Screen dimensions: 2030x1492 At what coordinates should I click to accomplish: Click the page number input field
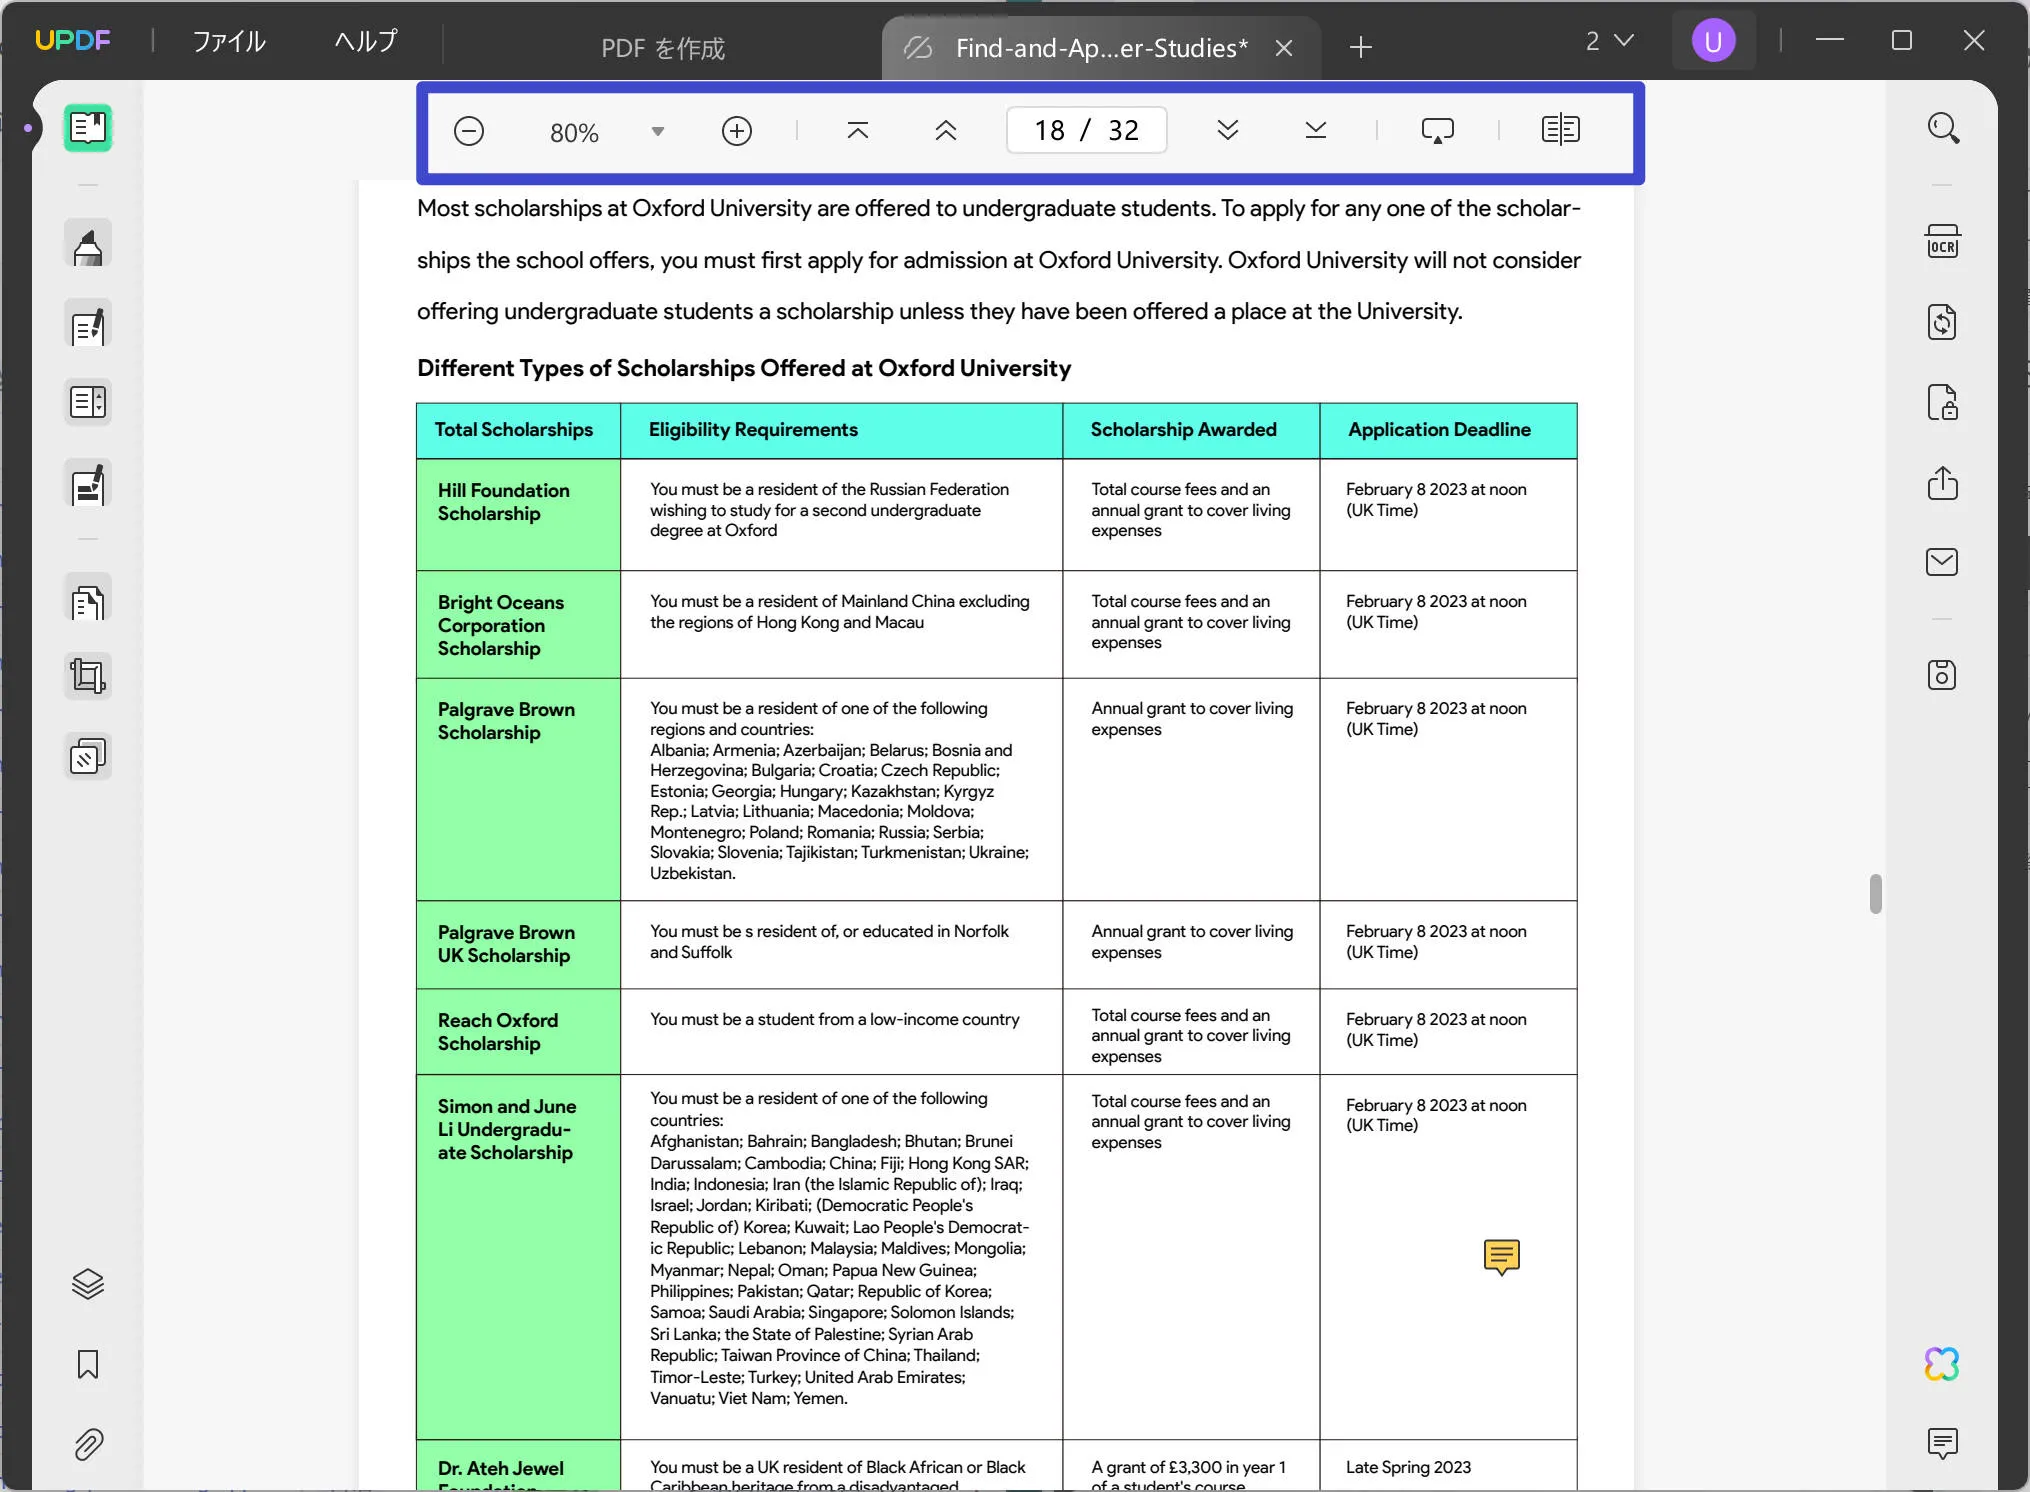[x=1087, y=130]
